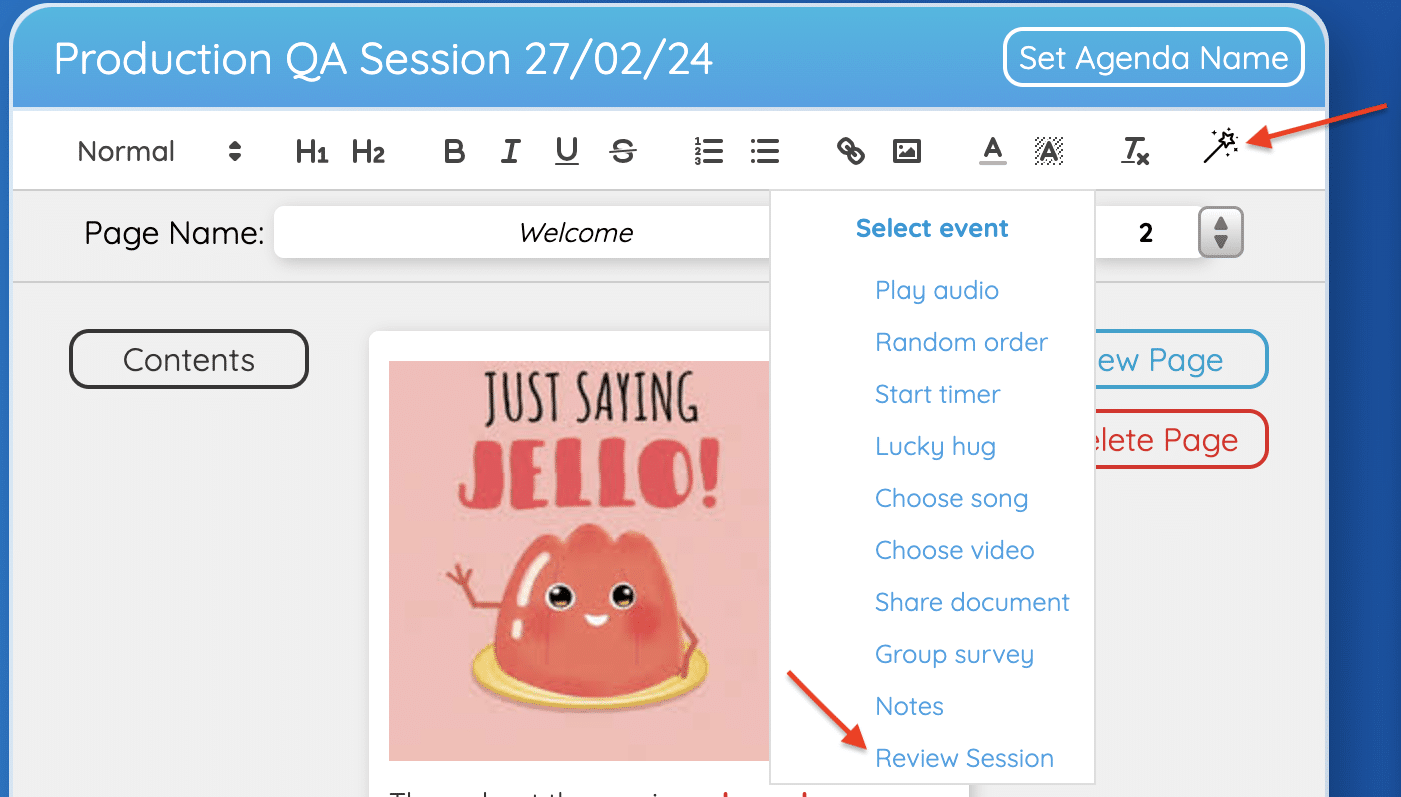Viewport: 1401px width, 797px height.
Task: Insert an image into page
Action: tap(906, 152)
